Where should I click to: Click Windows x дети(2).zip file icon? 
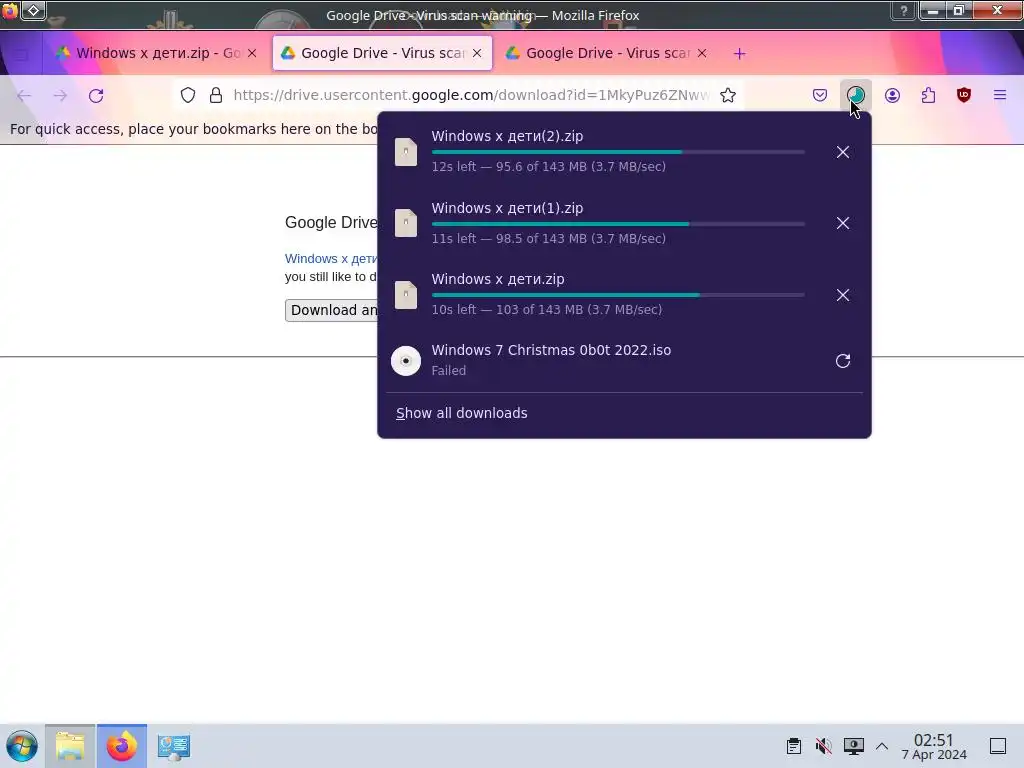(x=406, y=152)
